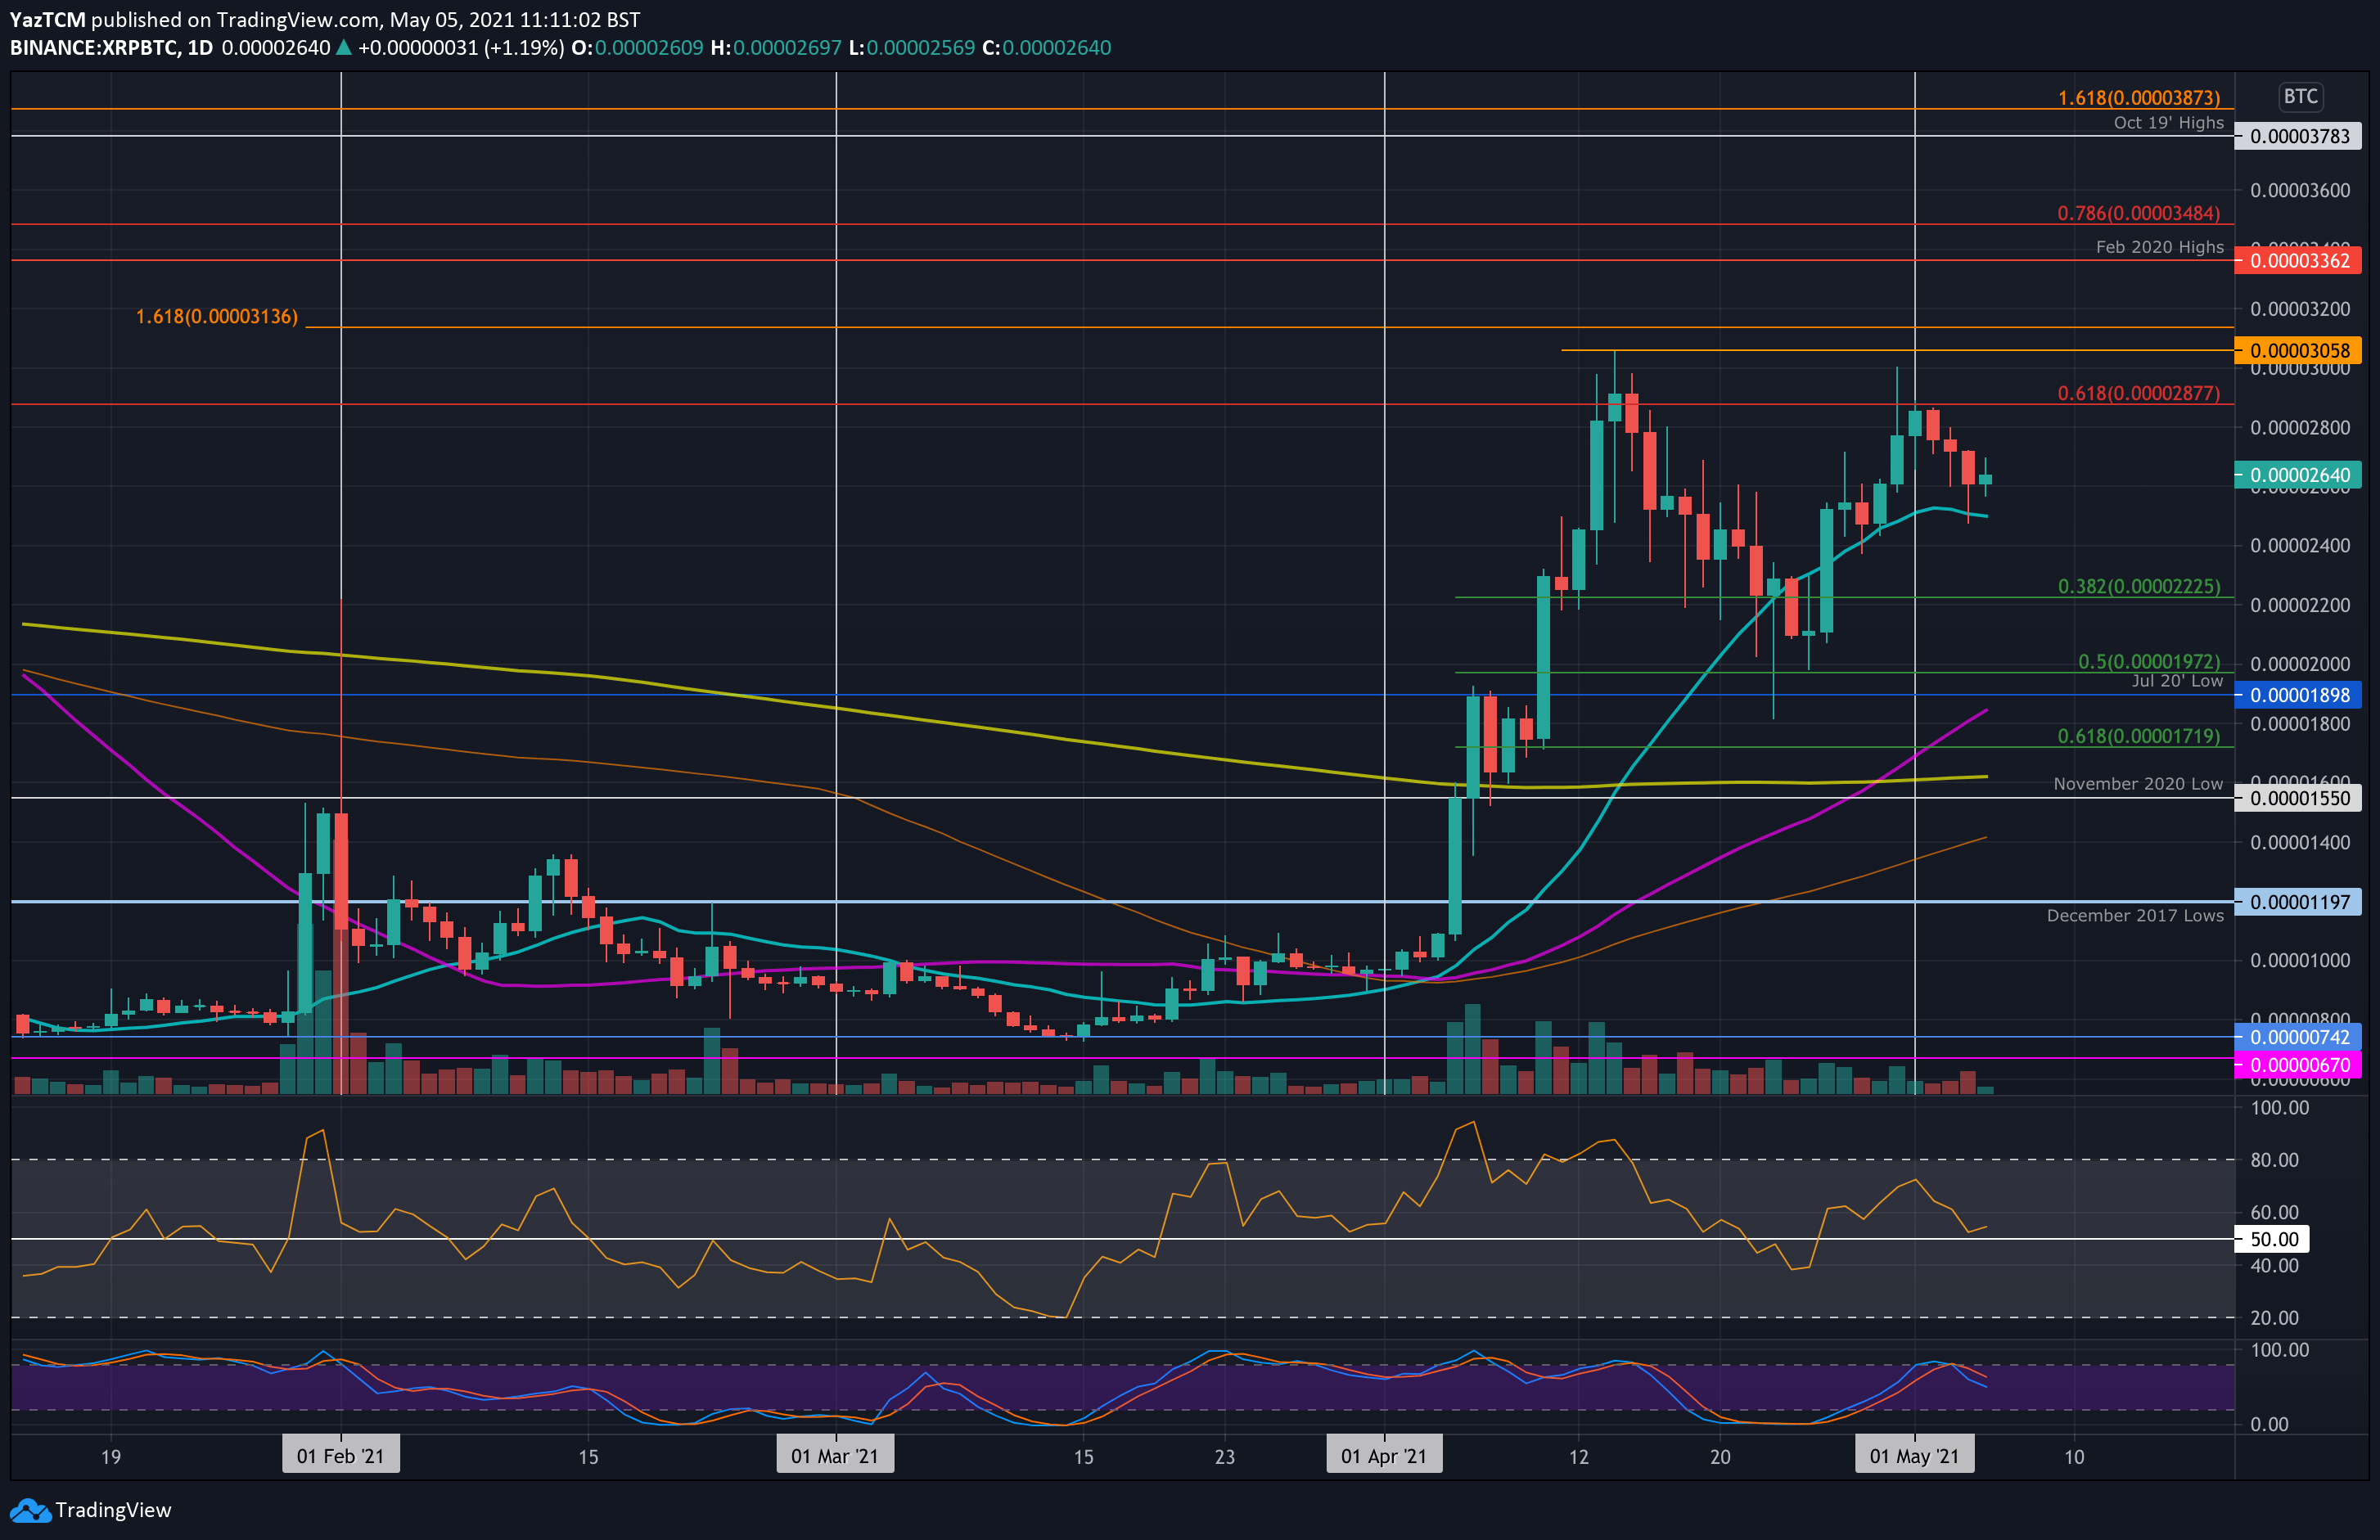This screenshot has height=1540, width=2380.
Task: Select the 0.618(0.00002877) Fibonacci label
Action: coord(2138,393)
